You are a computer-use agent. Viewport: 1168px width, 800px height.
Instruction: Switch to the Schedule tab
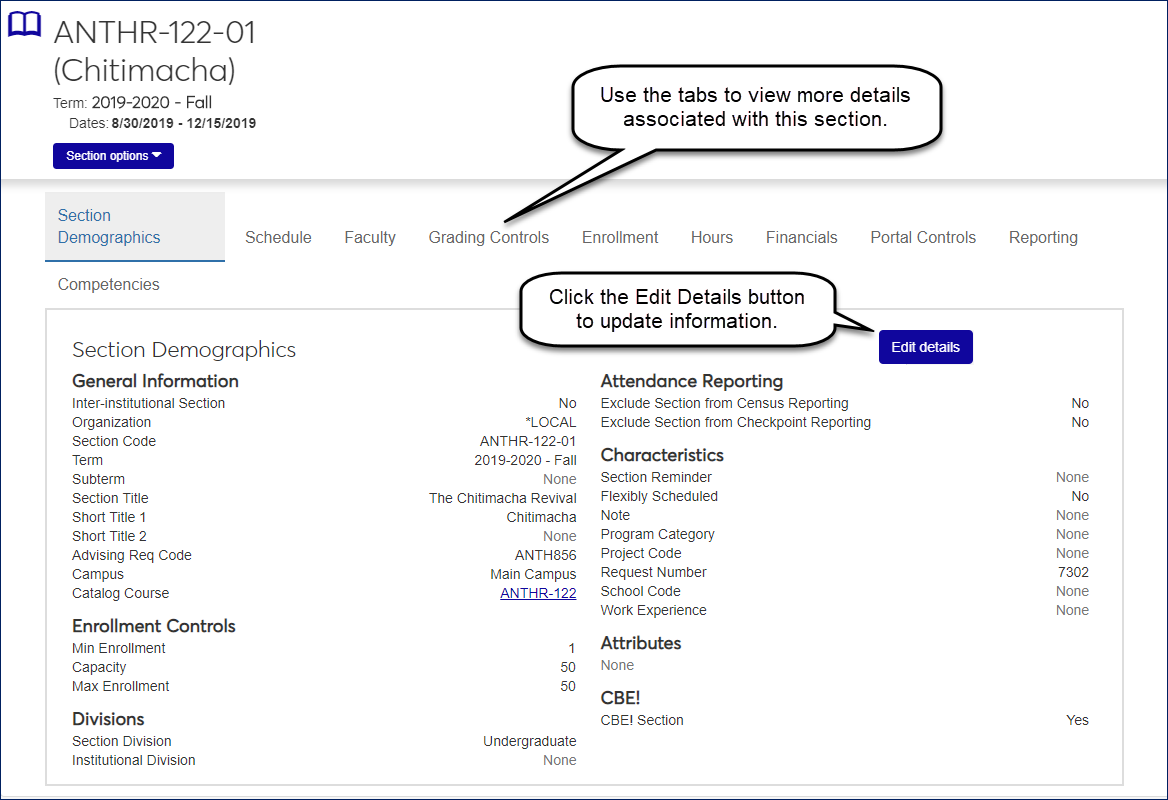click(x=278, y=238)
